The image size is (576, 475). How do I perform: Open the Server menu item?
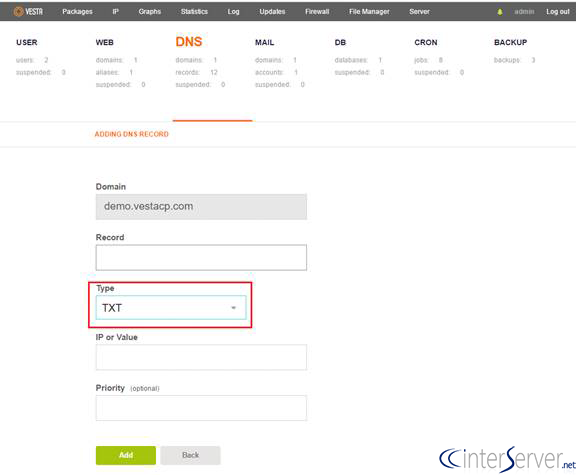419,11
